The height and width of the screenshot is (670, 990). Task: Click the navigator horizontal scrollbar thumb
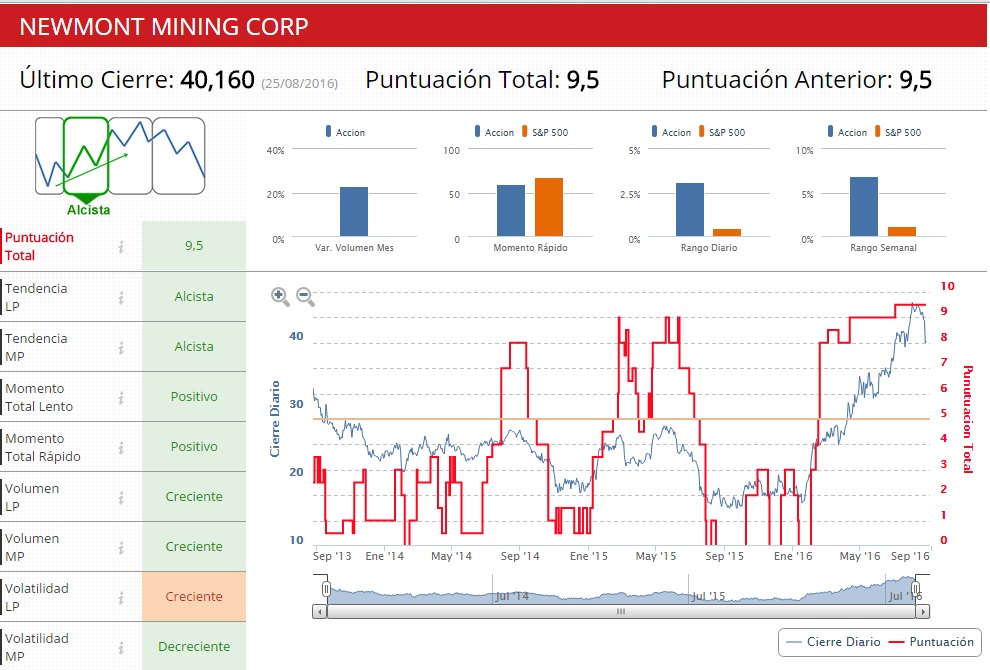point(621,611)
